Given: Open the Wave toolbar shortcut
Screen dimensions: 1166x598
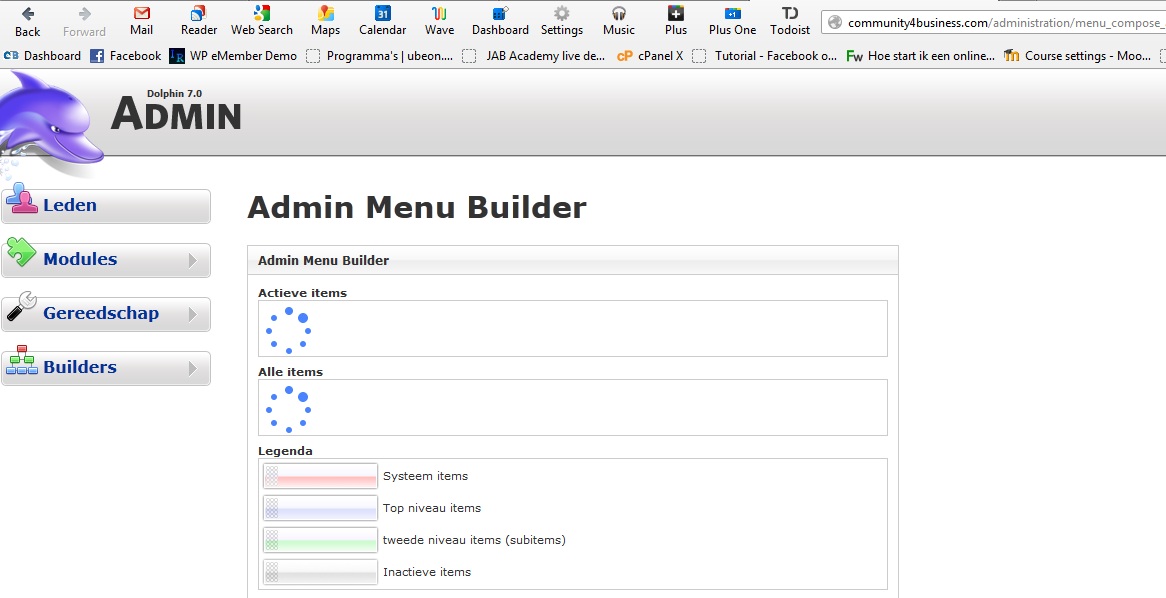Looking at the screenshot, I should pos(439,14).
